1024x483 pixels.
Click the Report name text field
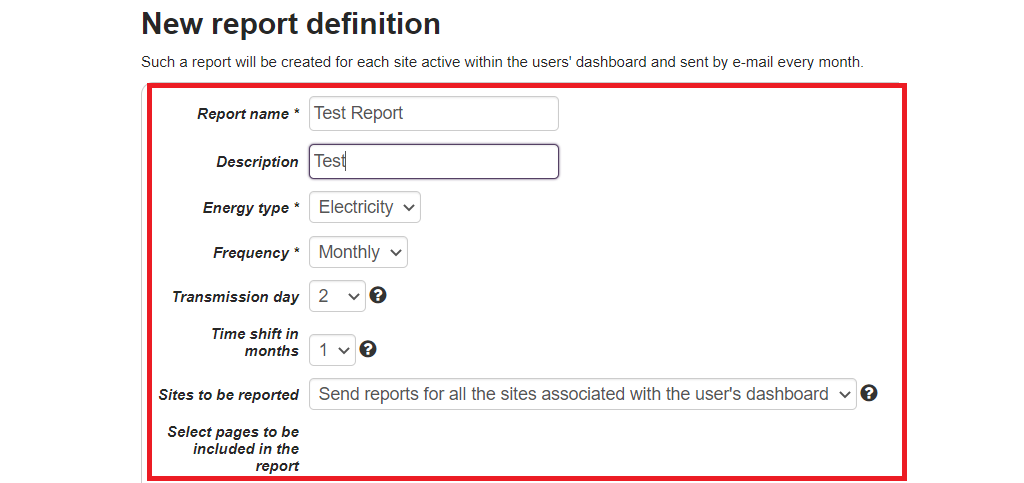coord(433,113)
